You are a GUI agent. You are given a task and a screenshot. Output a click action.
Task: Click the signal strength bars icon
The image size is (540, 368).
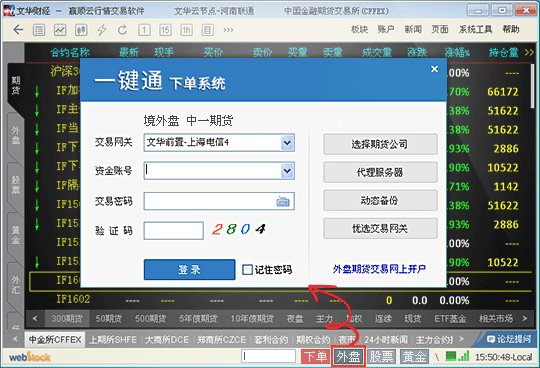point(464,356)
